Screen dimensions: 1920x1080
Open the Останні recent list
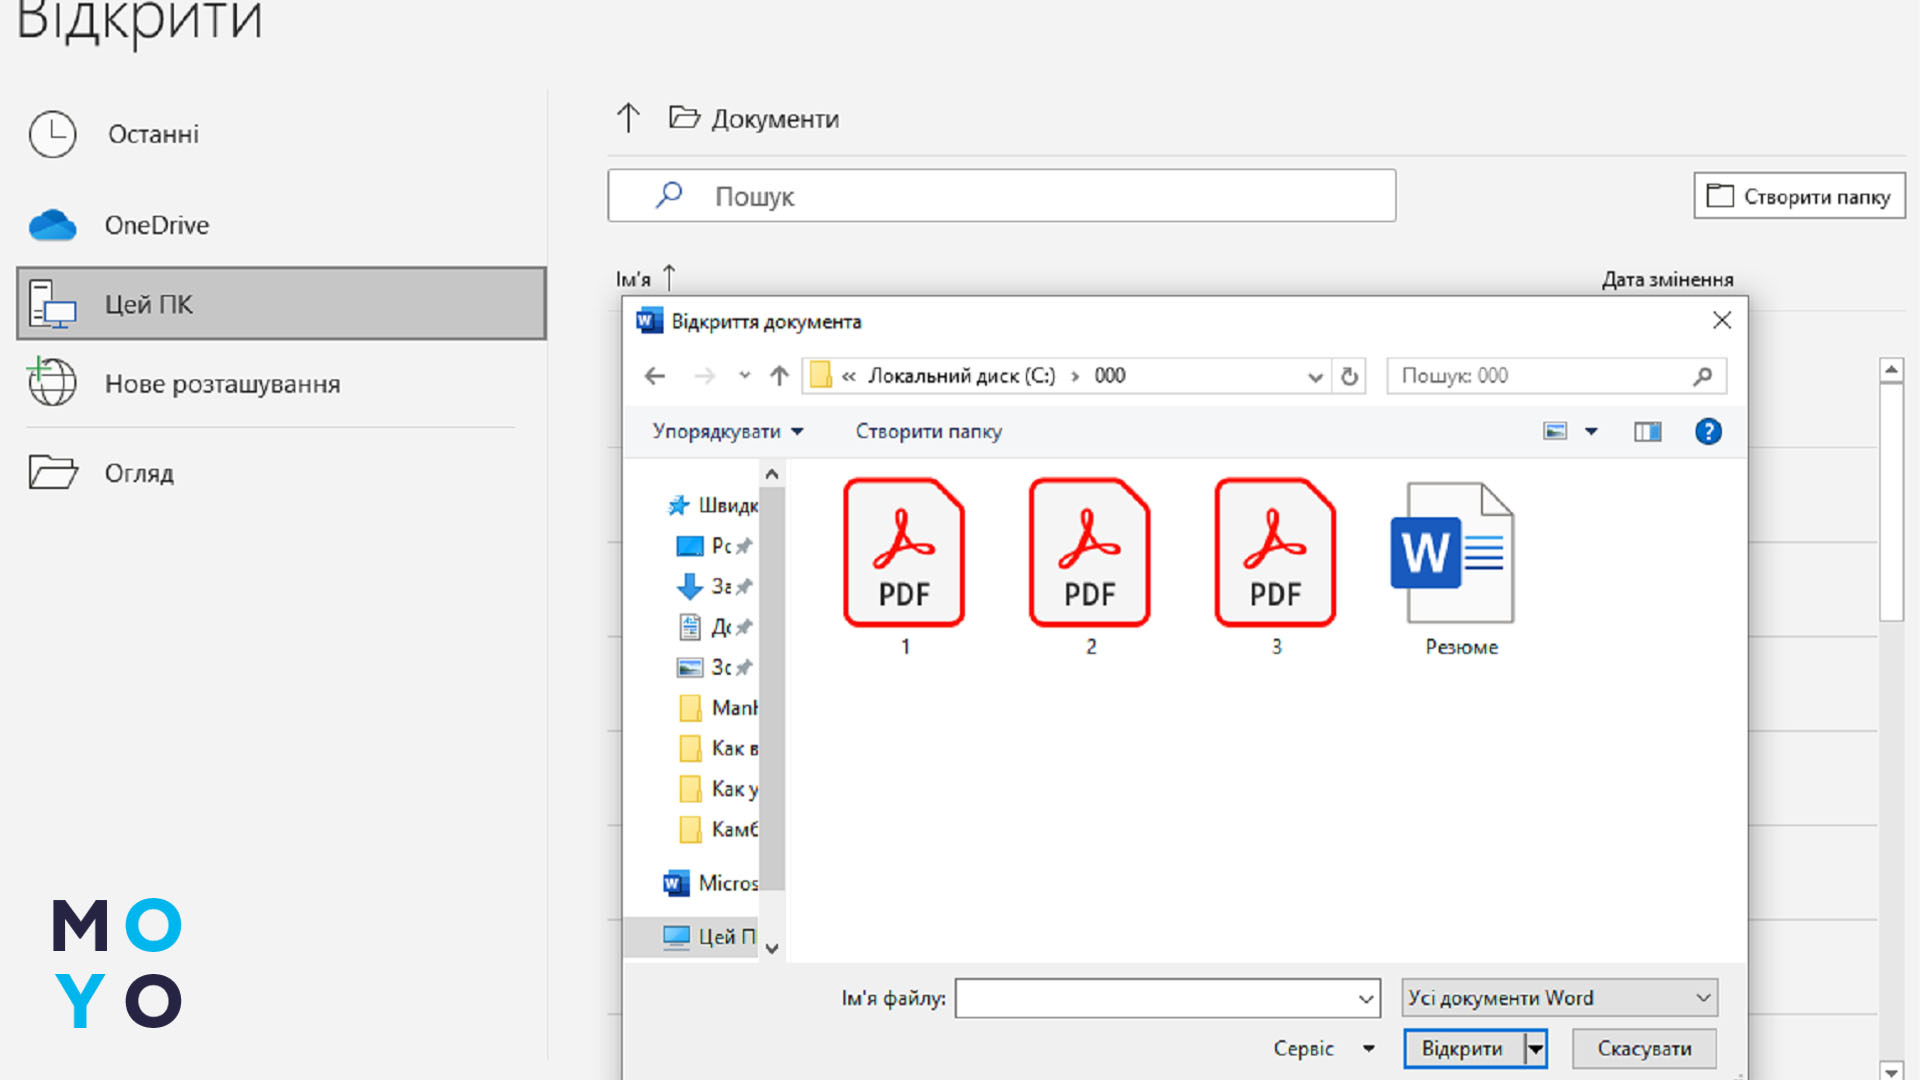153,134
